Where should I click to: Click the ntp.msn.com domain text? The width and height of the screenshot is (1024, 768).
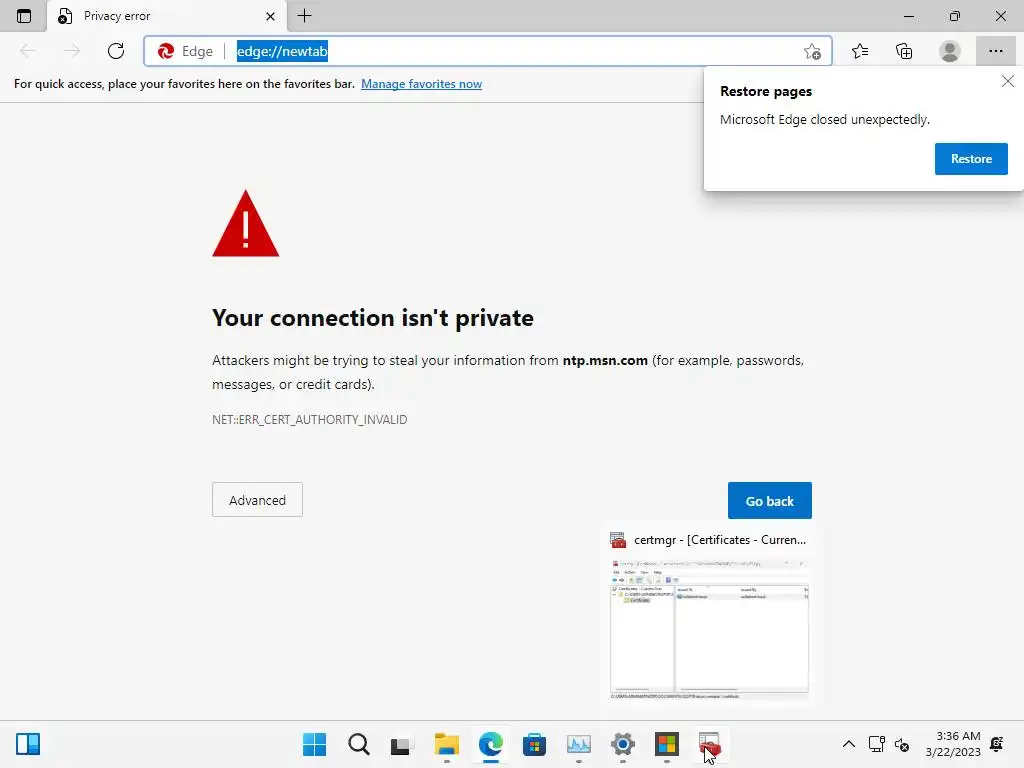(x=605, y=360)
